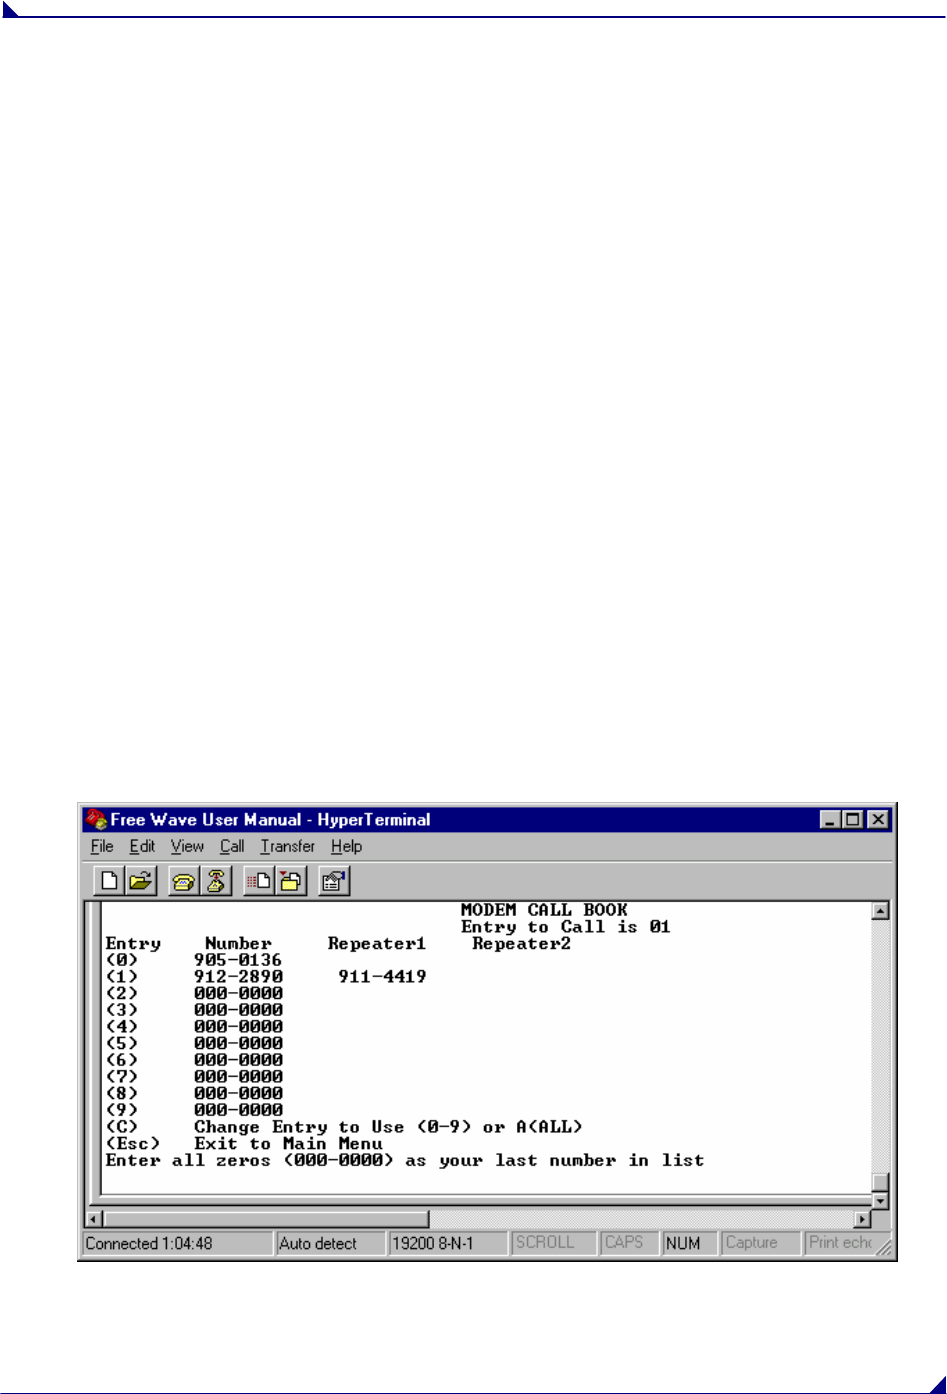Click the Receive file toolbar icon
This screenshot has height=1394, width=947.
[x=291, y=881]
